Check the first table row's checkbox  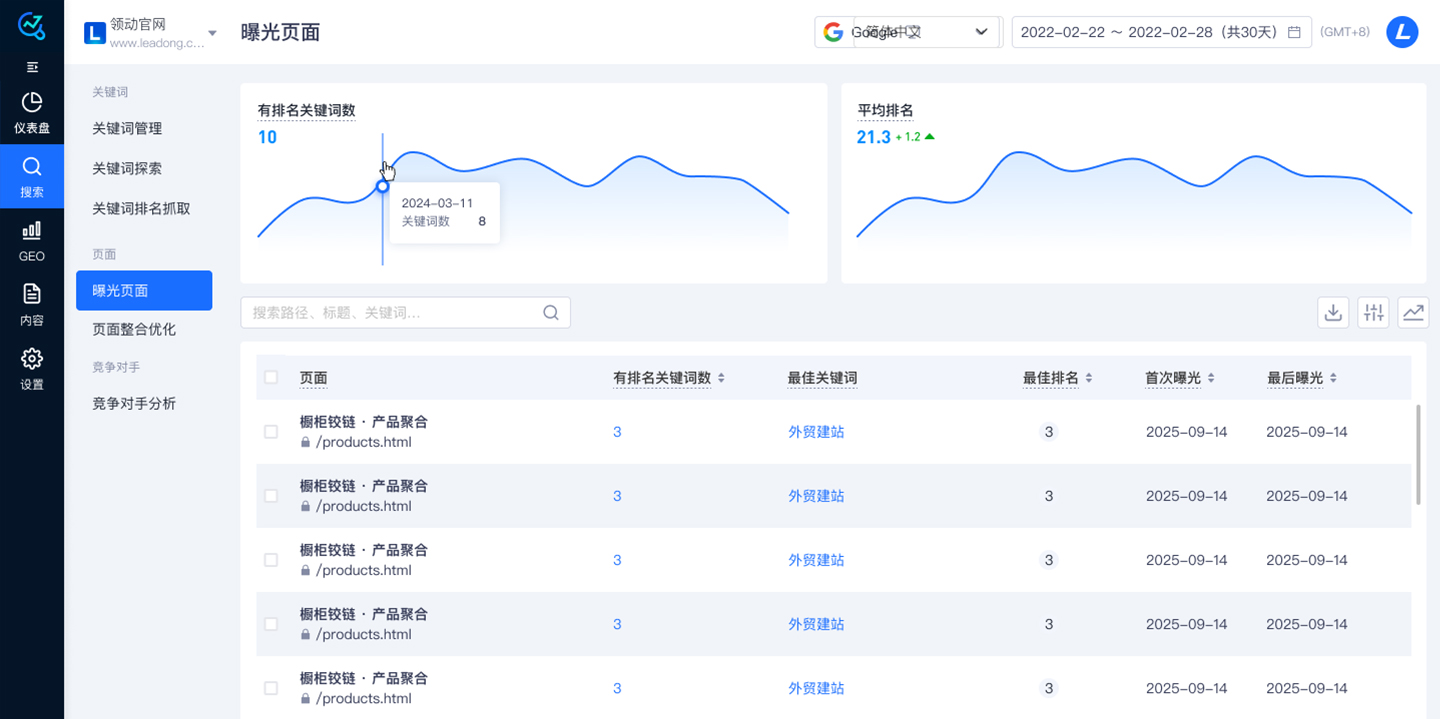click(271, 432)
